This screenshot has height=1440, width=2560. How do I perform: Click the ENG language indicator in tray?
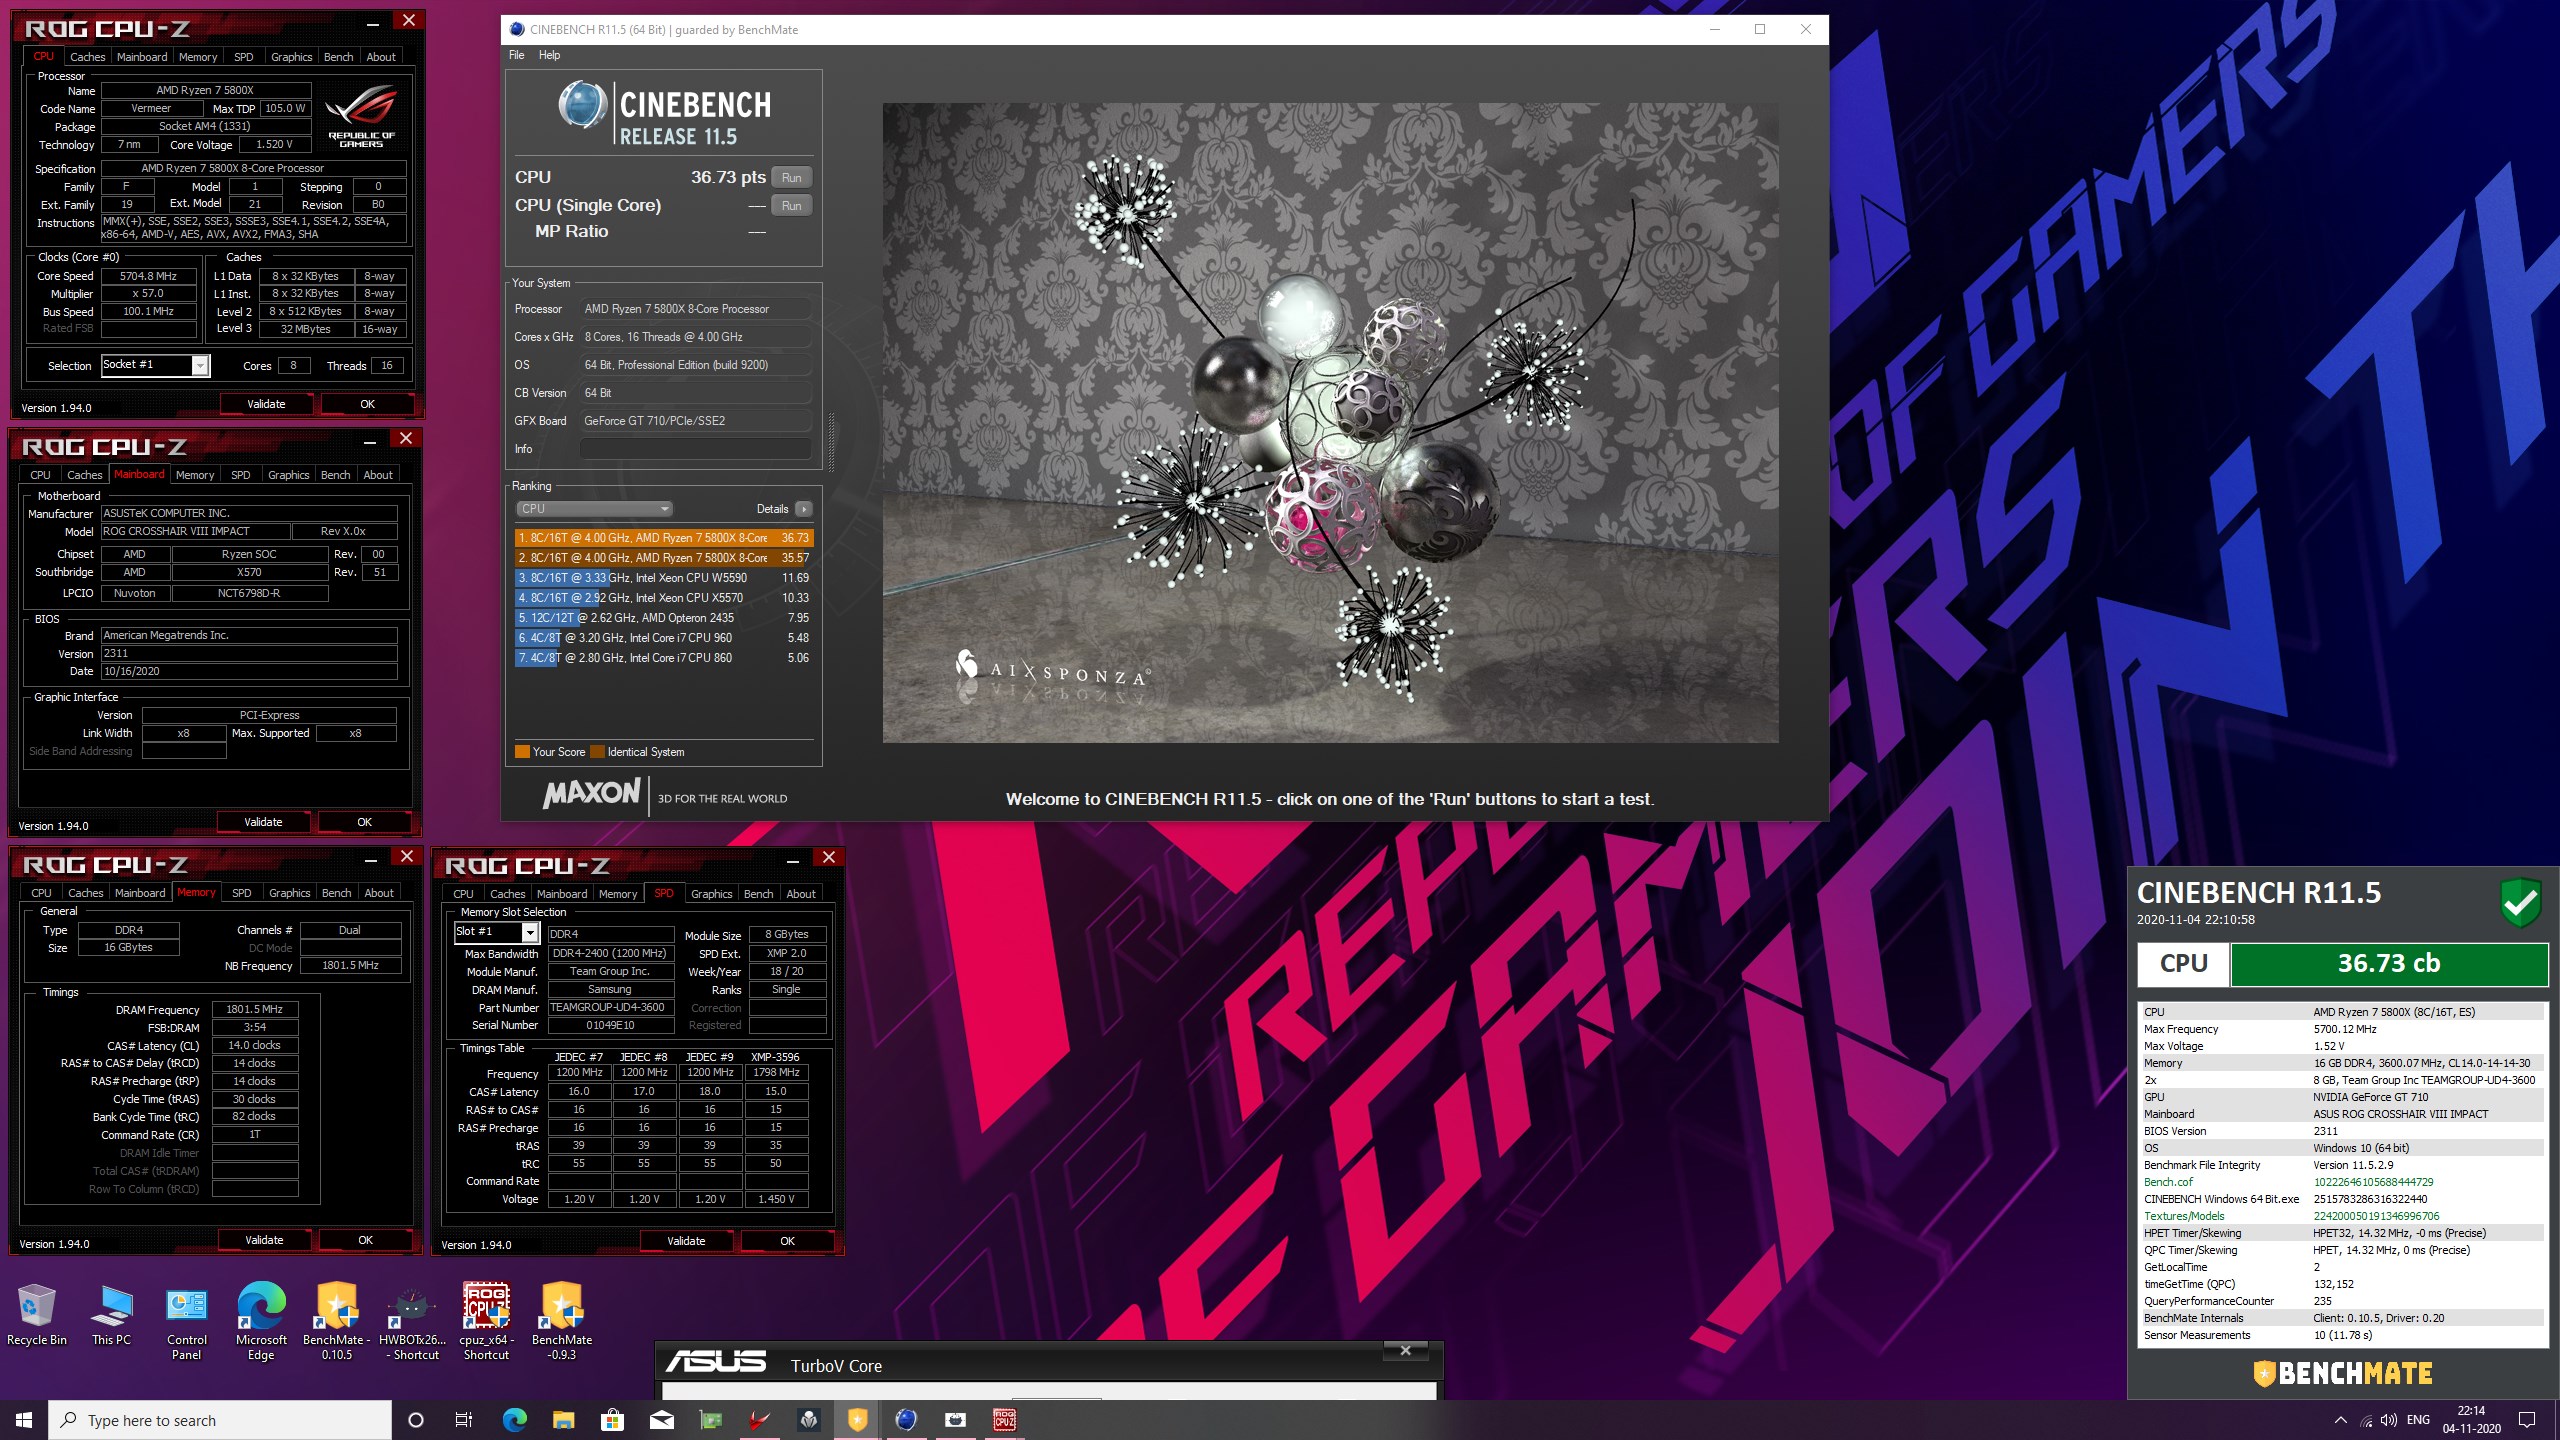point(2418,1421)
